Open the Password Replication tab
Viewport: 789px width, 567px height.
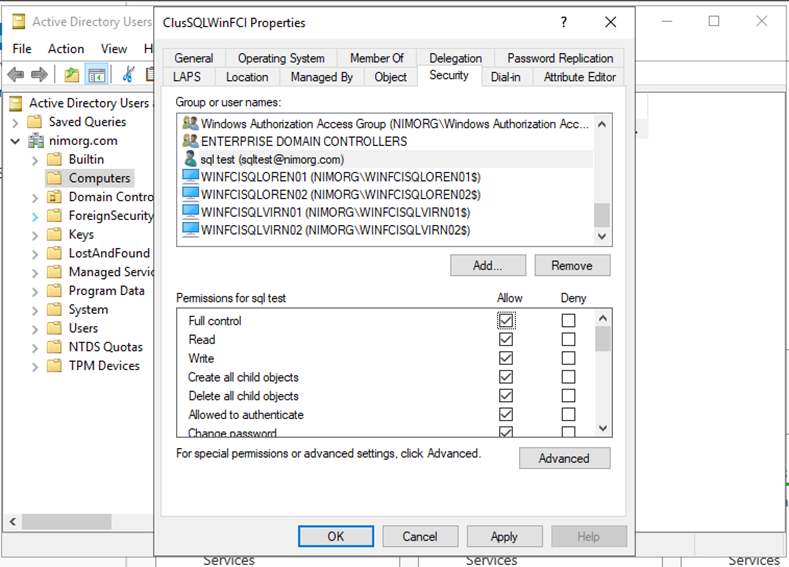pyautogui.click(x=560, y=58)
